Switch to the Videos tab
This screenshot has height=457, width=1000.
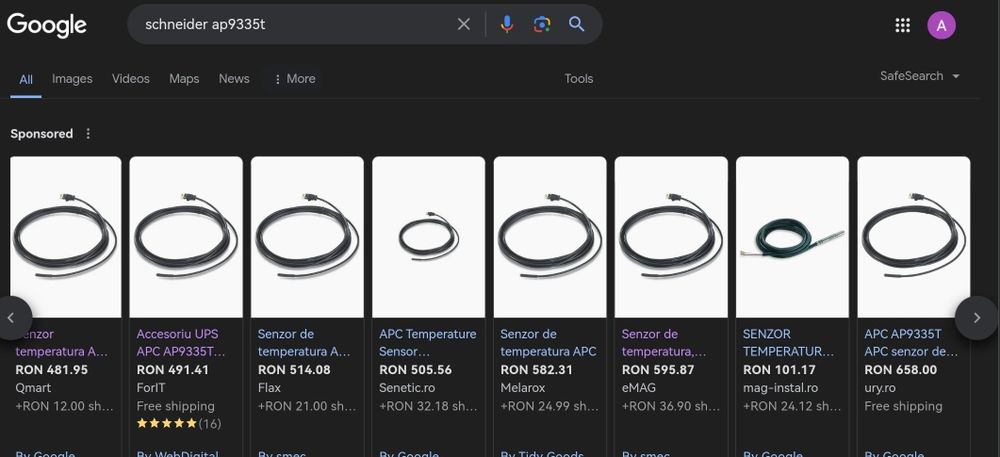[x=131, y=79]
